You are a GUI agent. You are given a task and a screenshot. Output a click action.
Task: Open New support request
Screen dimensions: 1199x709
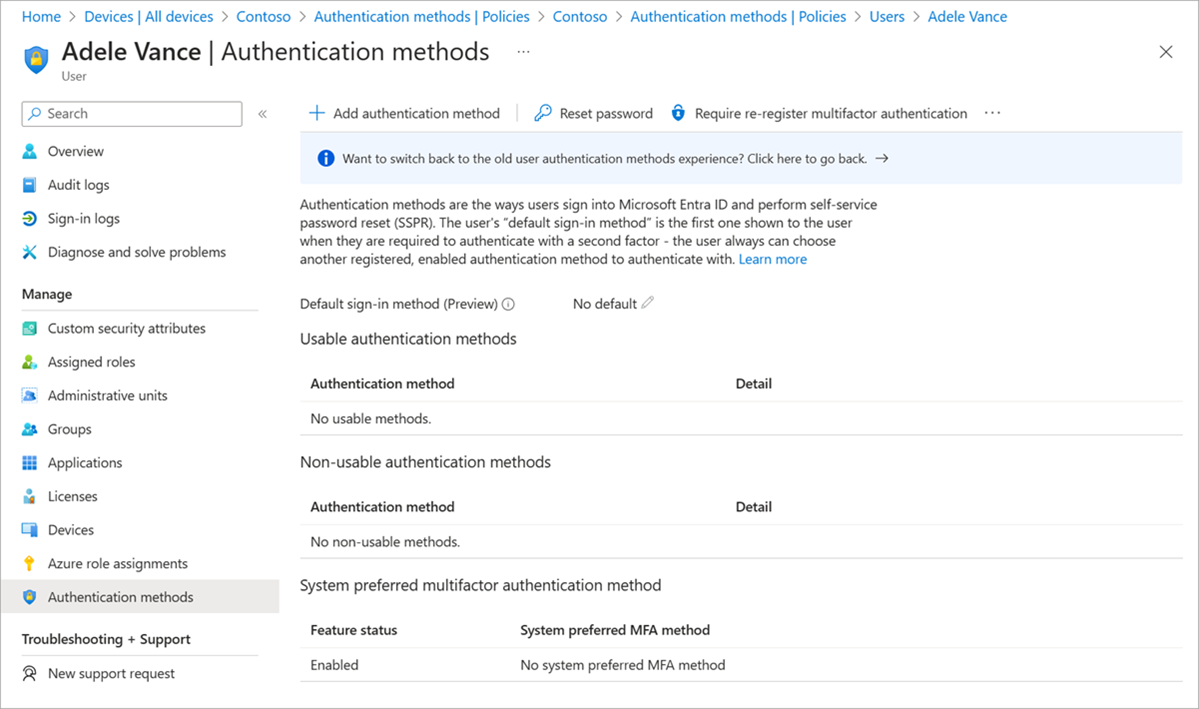click(111, 673)
